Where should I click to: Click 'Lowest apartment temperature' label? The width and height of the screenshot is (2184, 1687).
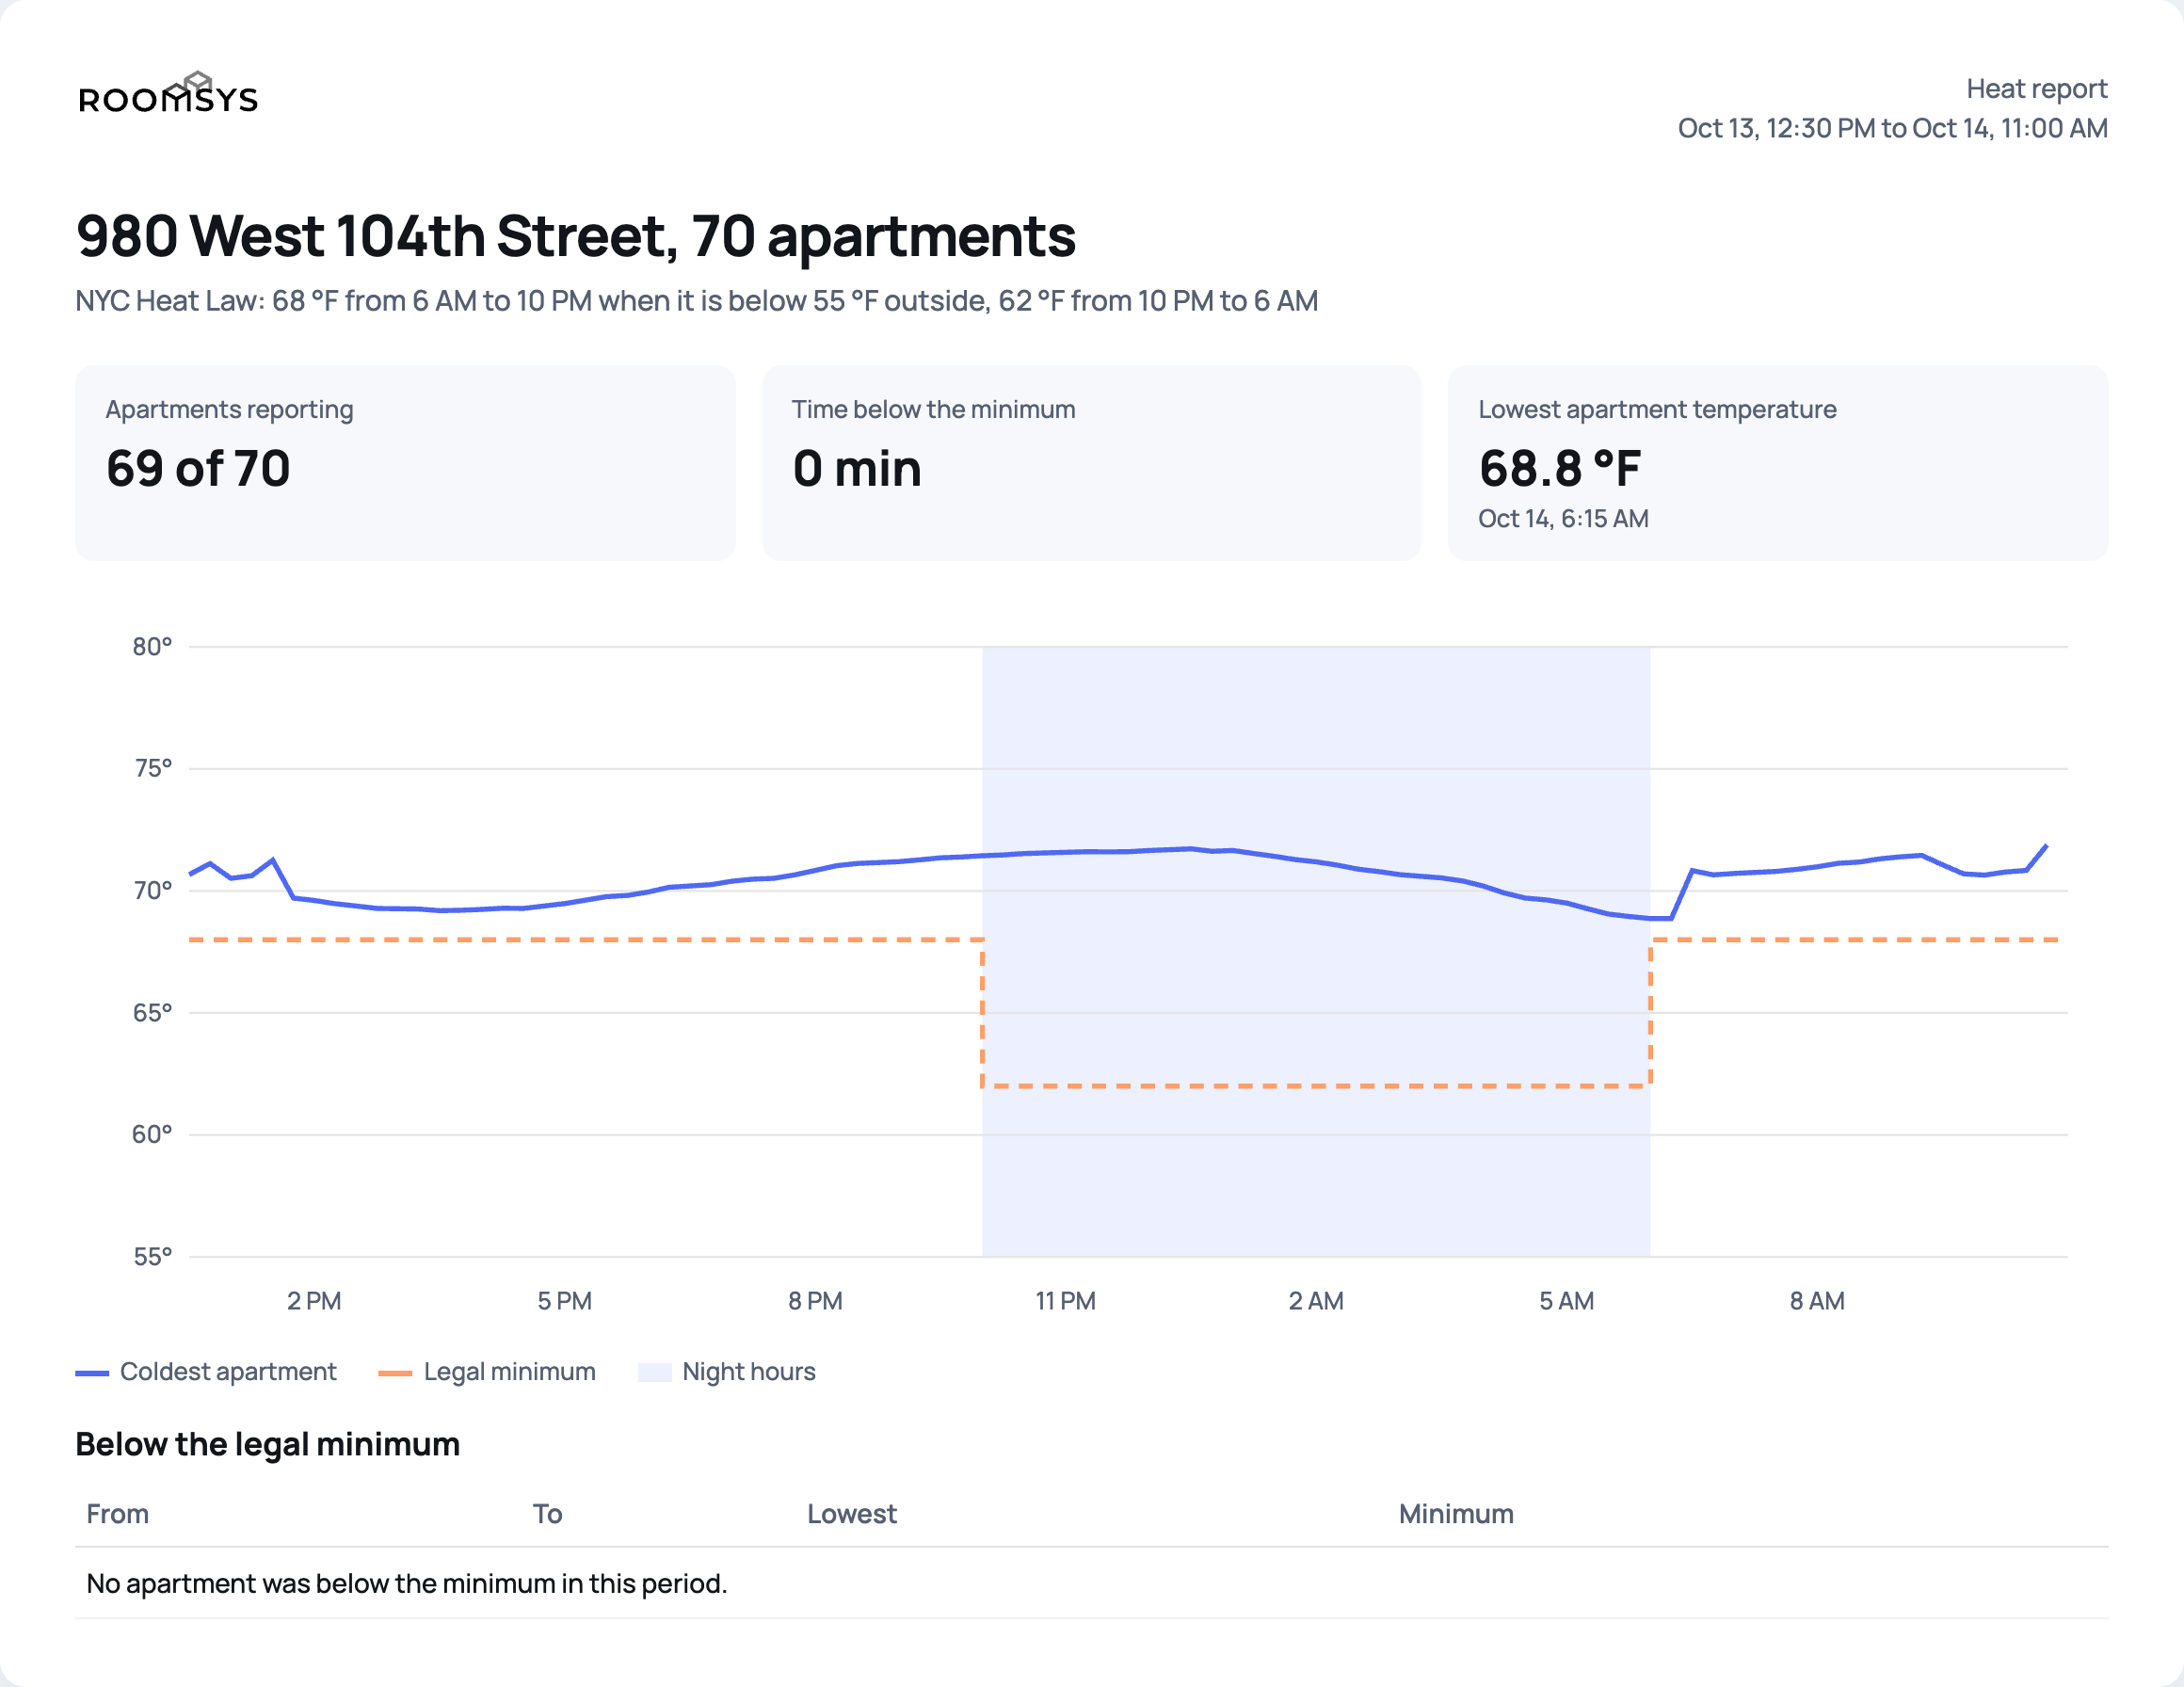click(x=1657, y=410)
